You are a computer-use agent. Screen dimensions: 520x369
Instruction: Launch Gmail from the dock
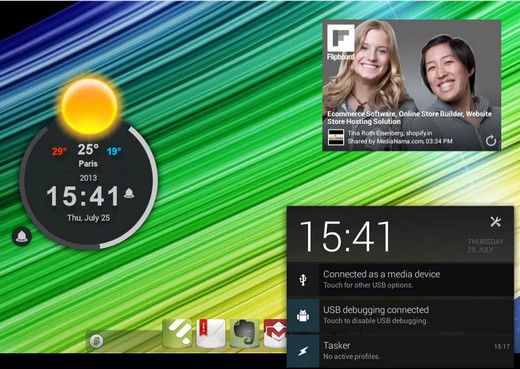275,333
